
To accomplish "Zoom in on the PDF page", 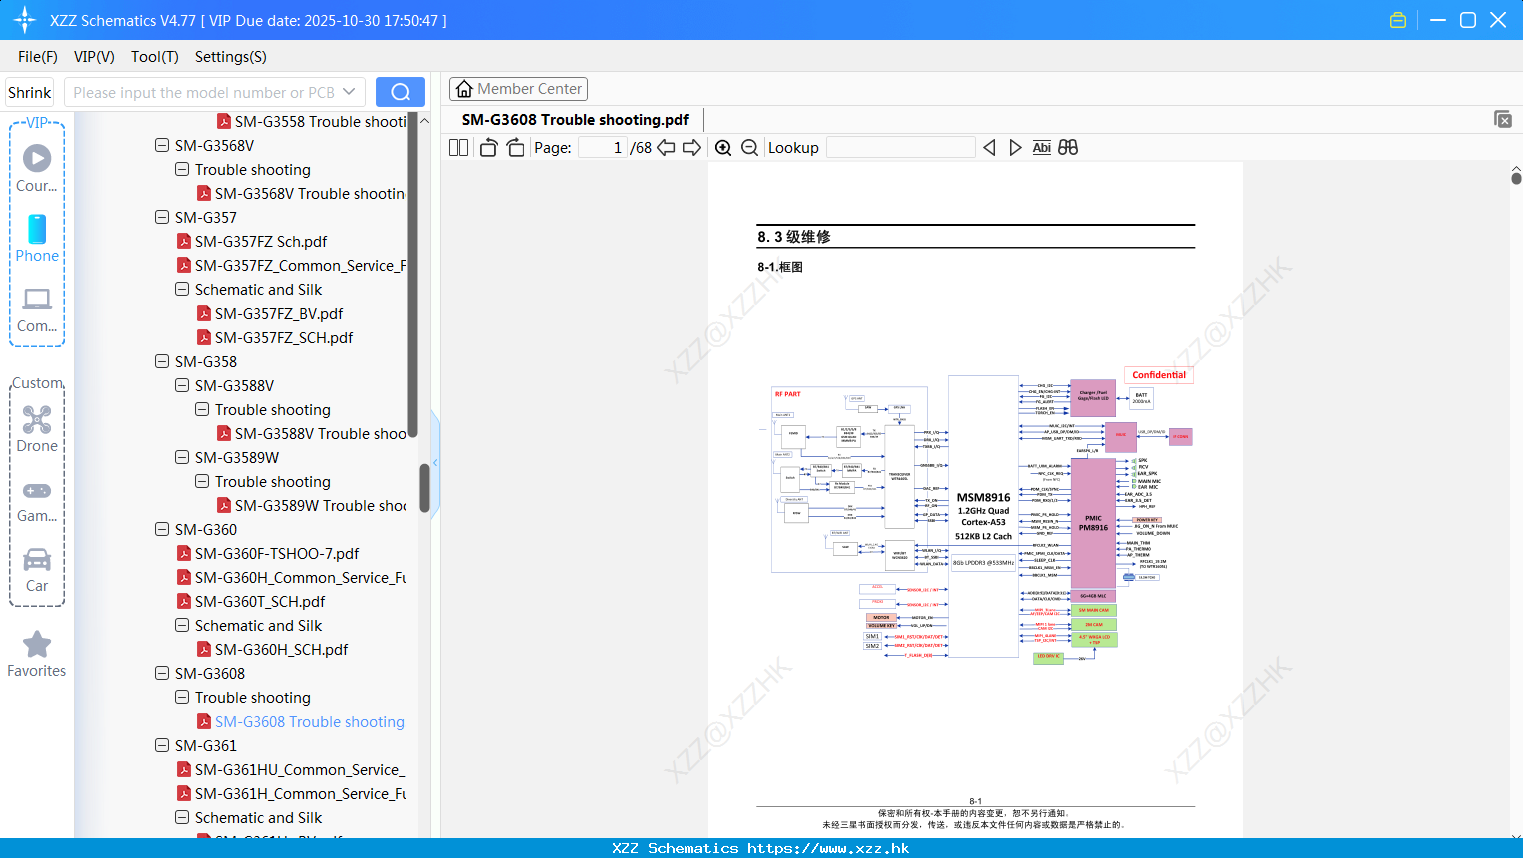I will tap(723, 148).
